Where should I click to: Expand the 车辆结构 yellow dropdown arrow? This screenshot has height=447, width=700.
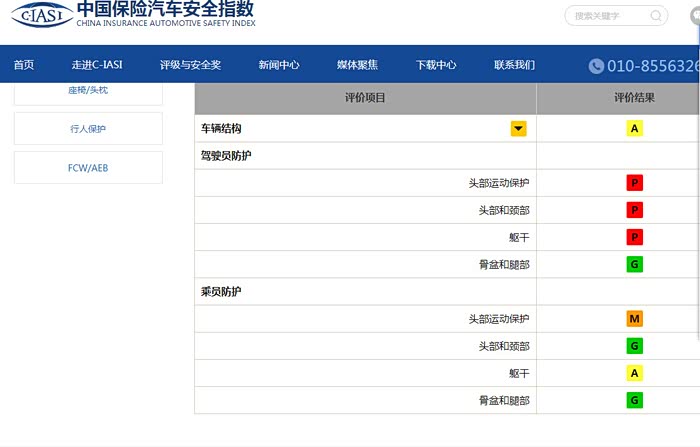(518, 129)
